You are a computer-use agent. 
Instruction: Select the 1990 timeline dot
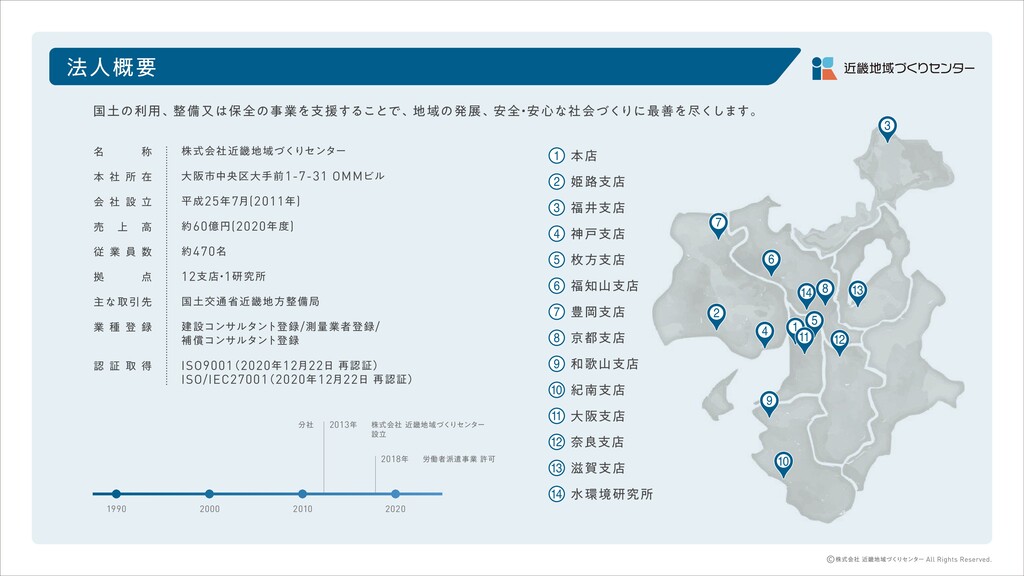click(x=116, y=494)
